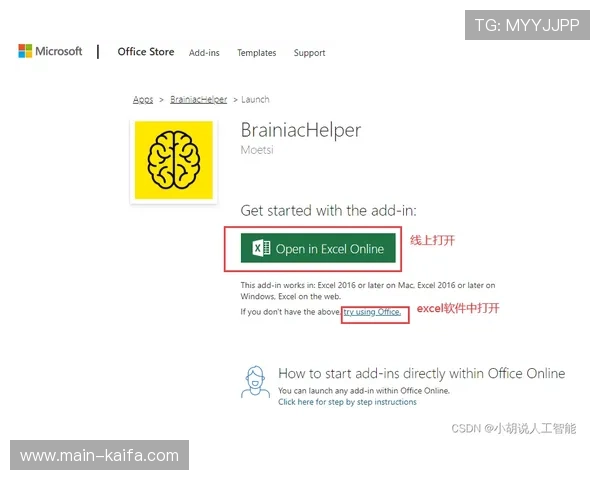
Task: Open the Support page
Action: point(309,53)
